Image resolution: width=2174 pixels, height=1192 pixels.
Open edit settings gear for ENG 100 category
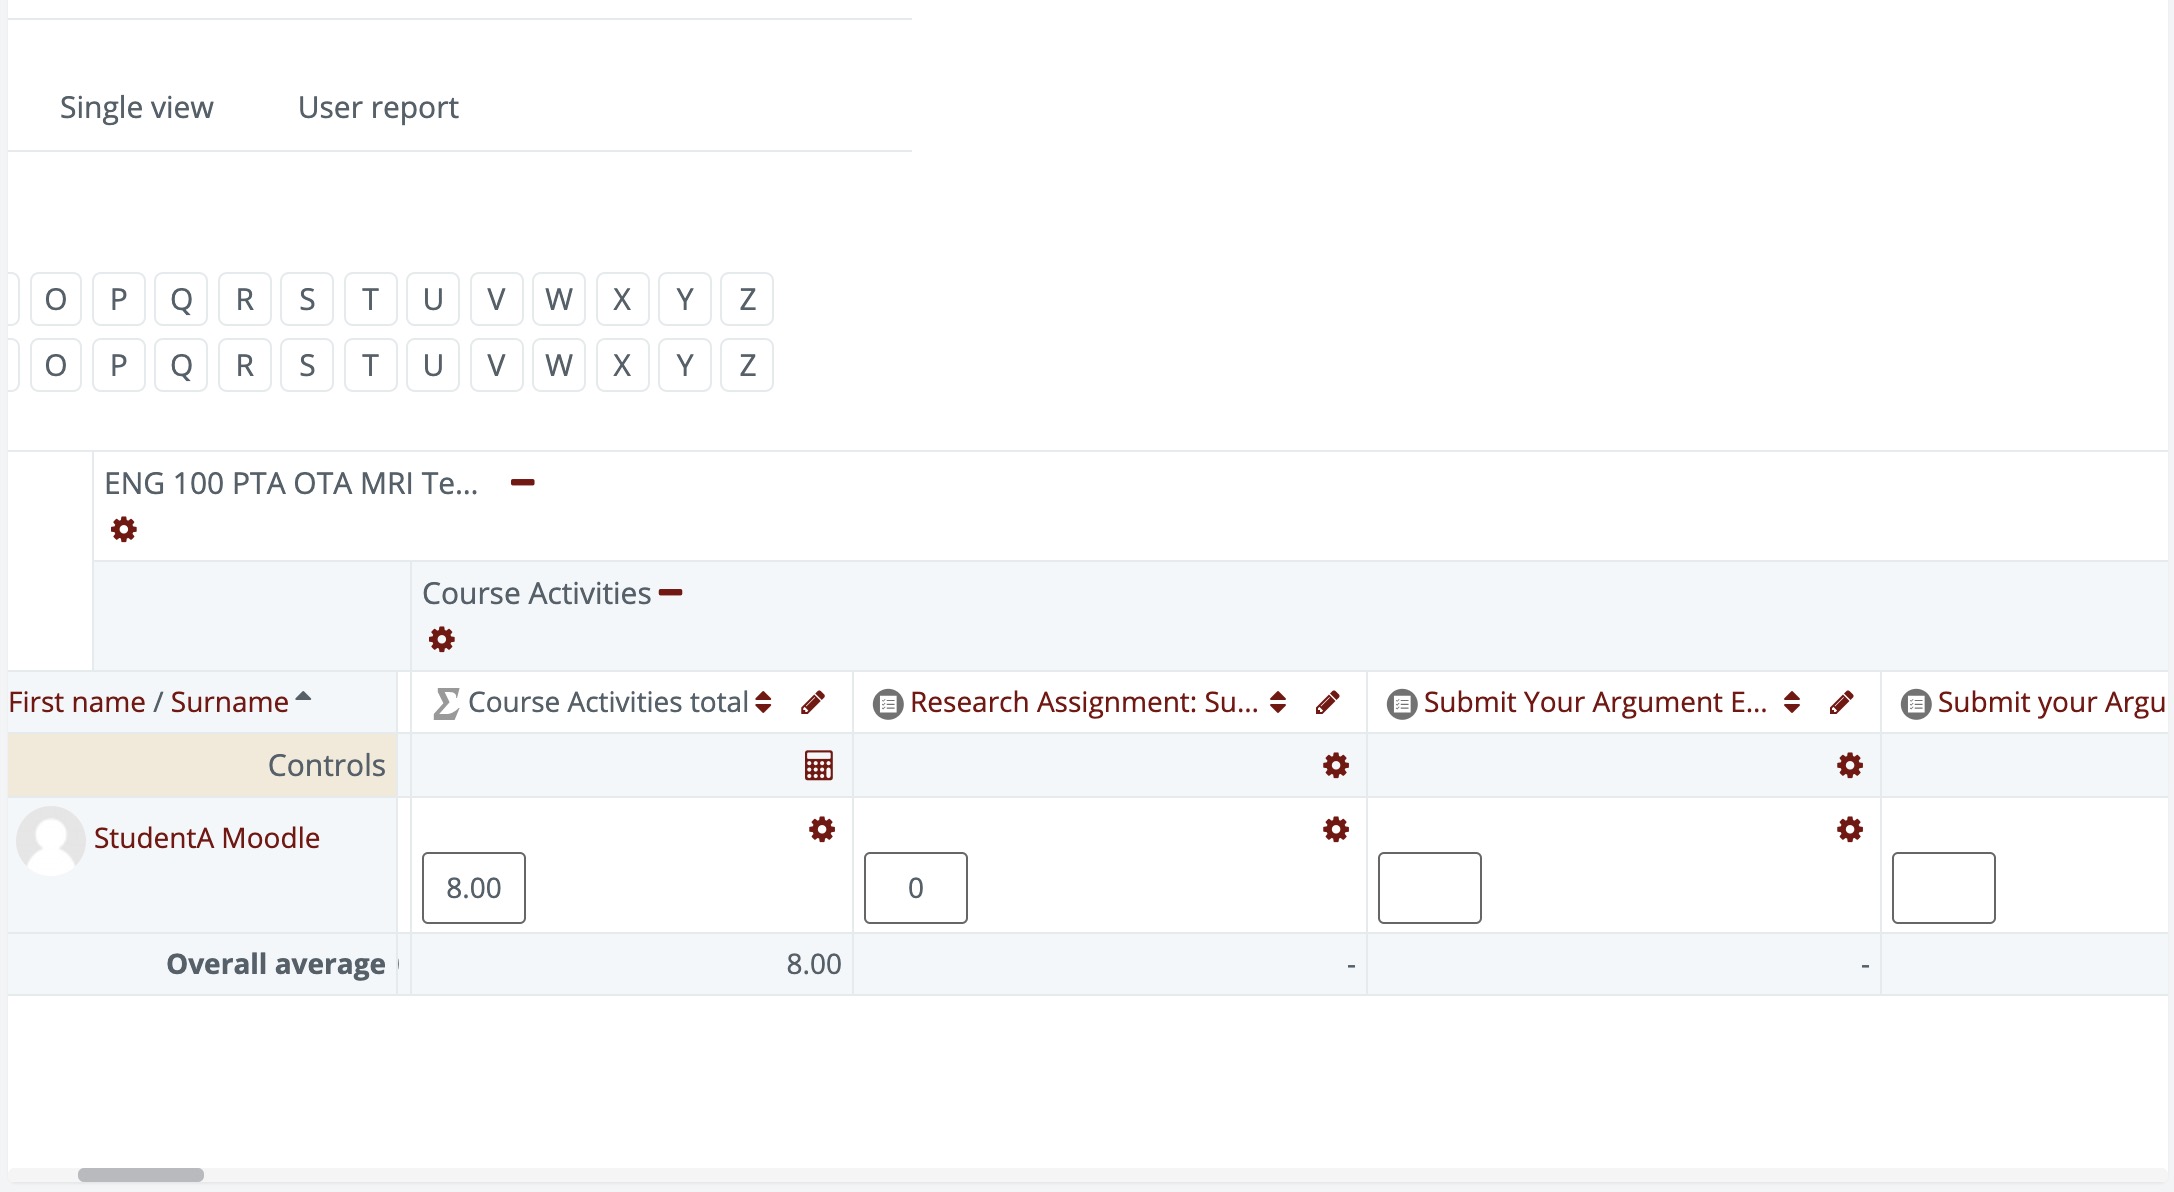123,529
